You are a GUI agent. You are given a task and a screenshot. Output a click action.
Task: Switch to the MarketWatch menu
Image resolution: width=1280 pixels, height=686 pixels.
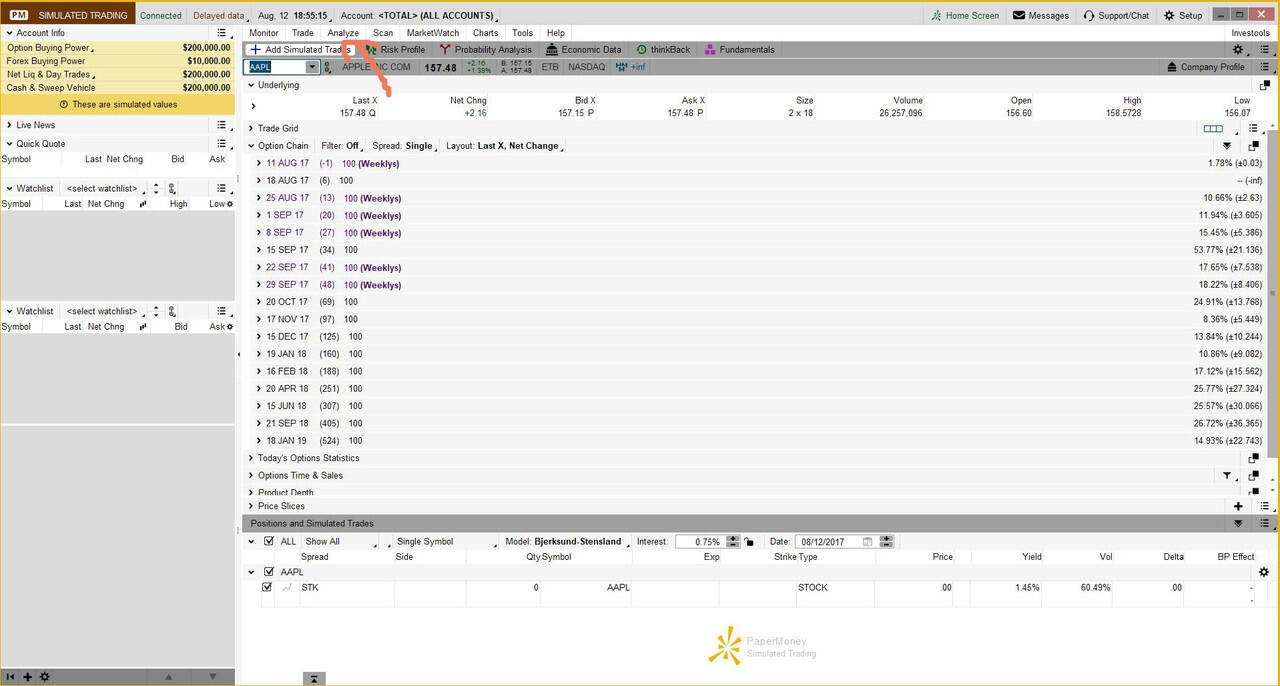point(432,32)
